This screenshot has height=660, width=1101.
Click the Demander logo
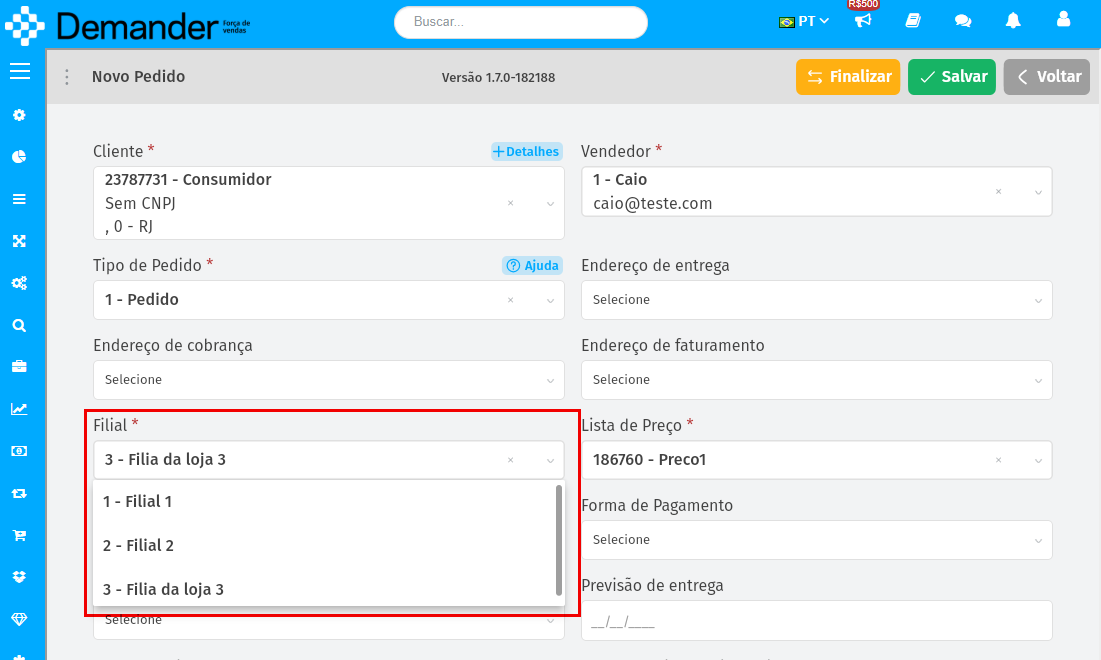pyautogui.click(x=128, y=26)
